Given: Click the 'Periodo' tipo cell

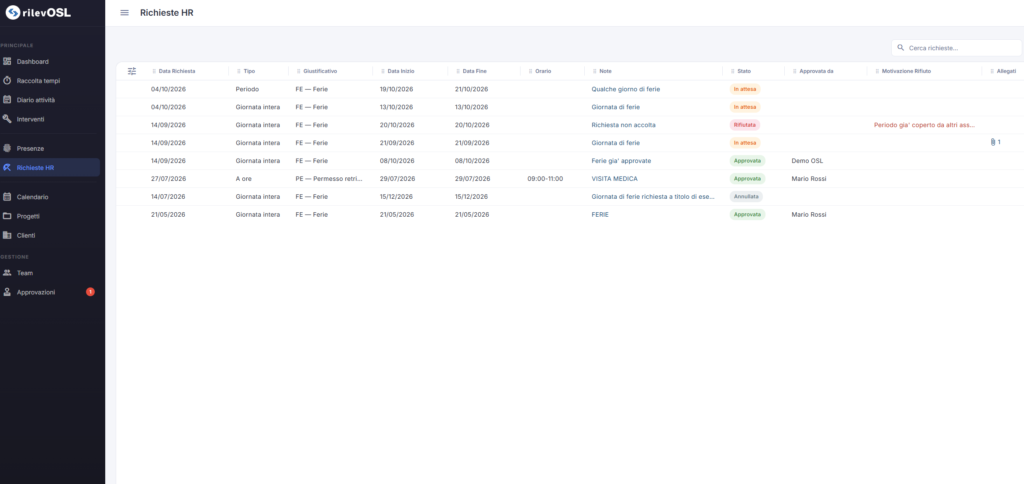Looking at the screenshot, I should (248, 89).
